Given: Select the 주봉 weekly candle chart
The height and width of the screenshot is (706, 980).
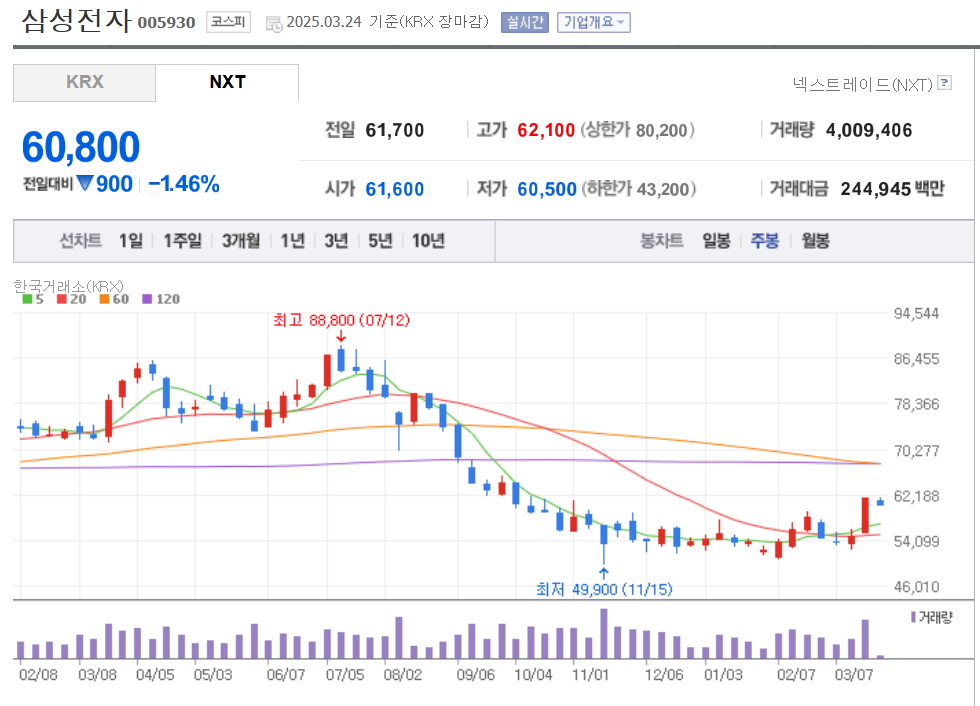Looking at the screenshot, I should [765, 241].
